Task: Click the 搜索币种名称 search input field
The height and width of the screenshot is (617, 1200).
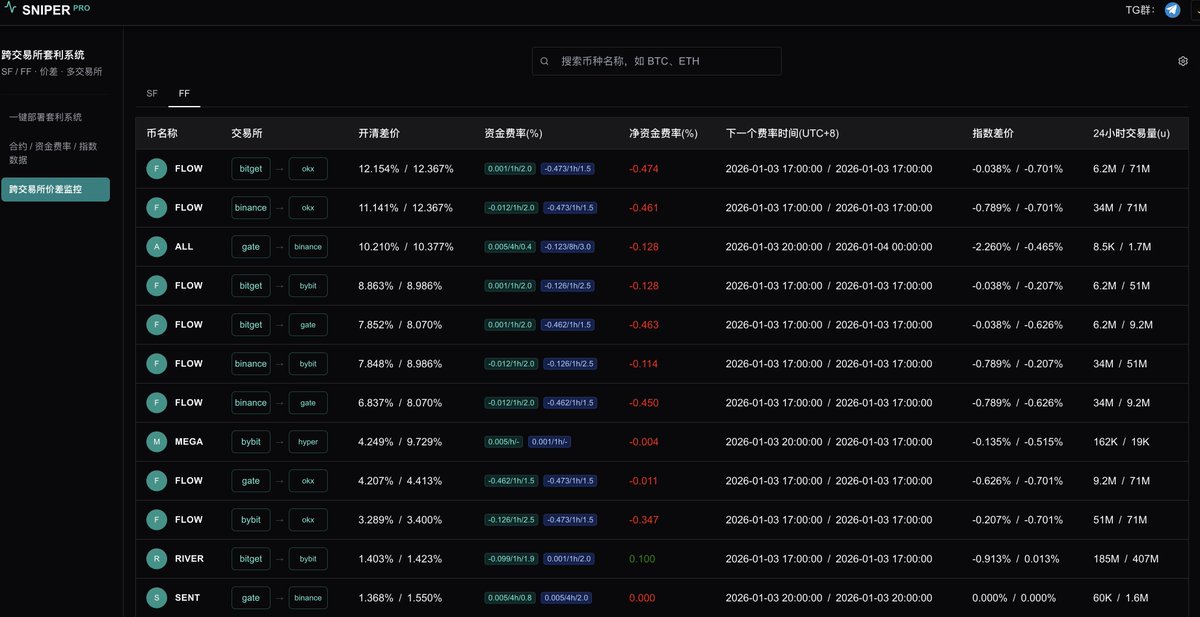Action: click(656, 61)
